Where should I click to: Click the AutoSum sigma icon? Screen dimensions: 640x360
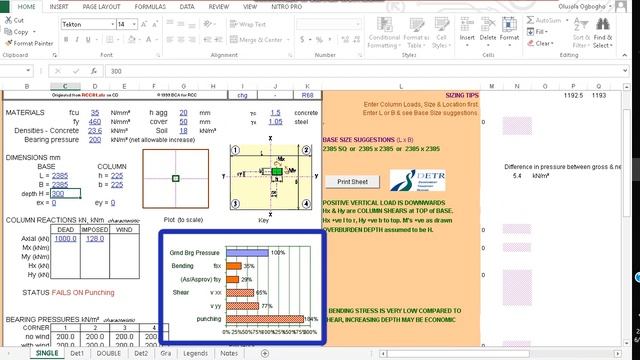[x=530, y=20]
